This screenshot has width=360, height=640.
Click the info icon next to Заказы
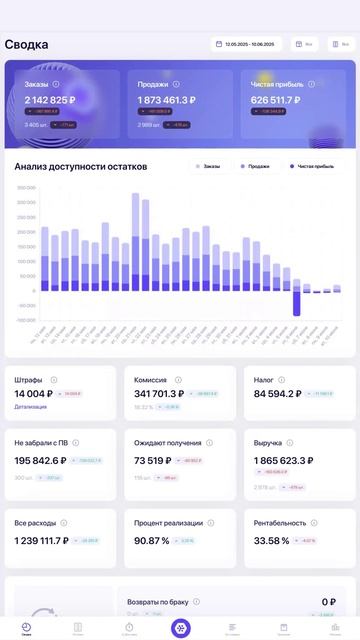(56, 84)
